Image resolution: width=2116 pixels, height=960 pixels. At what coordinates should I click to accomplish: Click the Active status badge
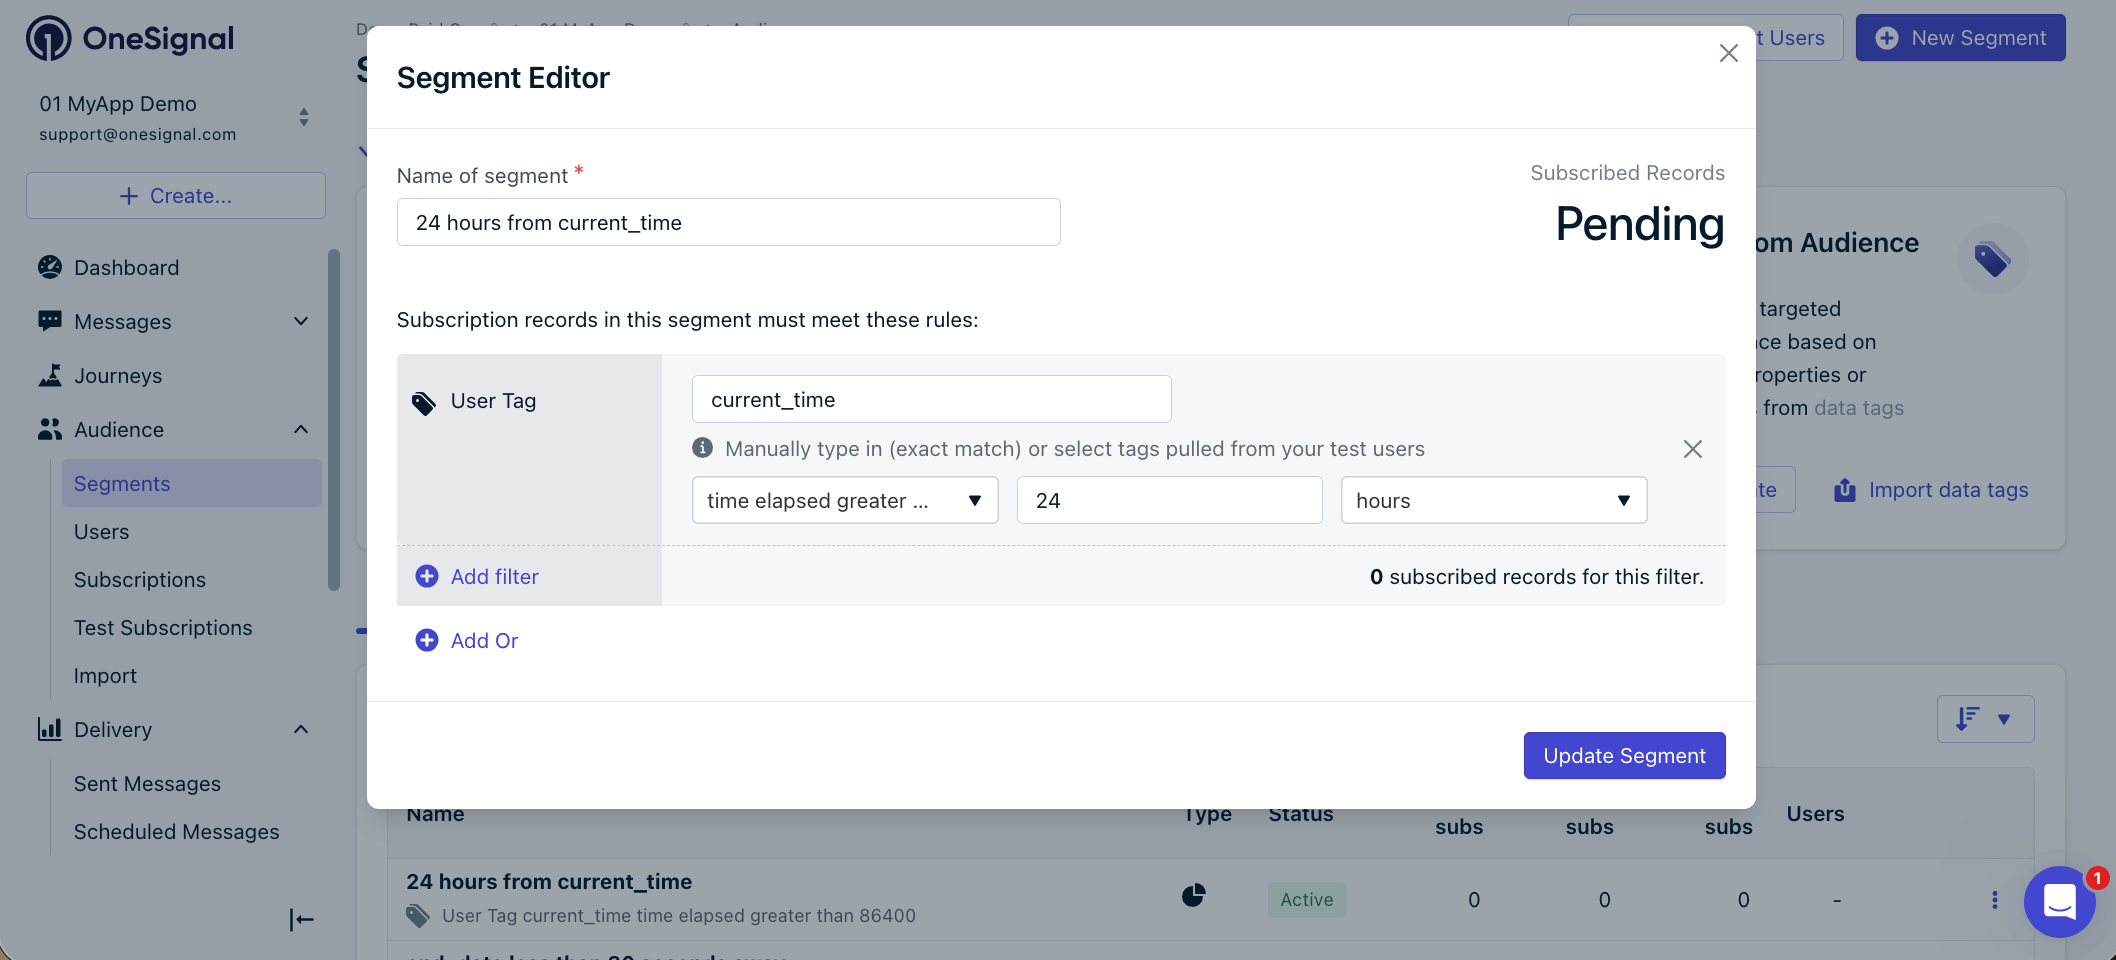pyautogui.click(x=1307, y=899)
